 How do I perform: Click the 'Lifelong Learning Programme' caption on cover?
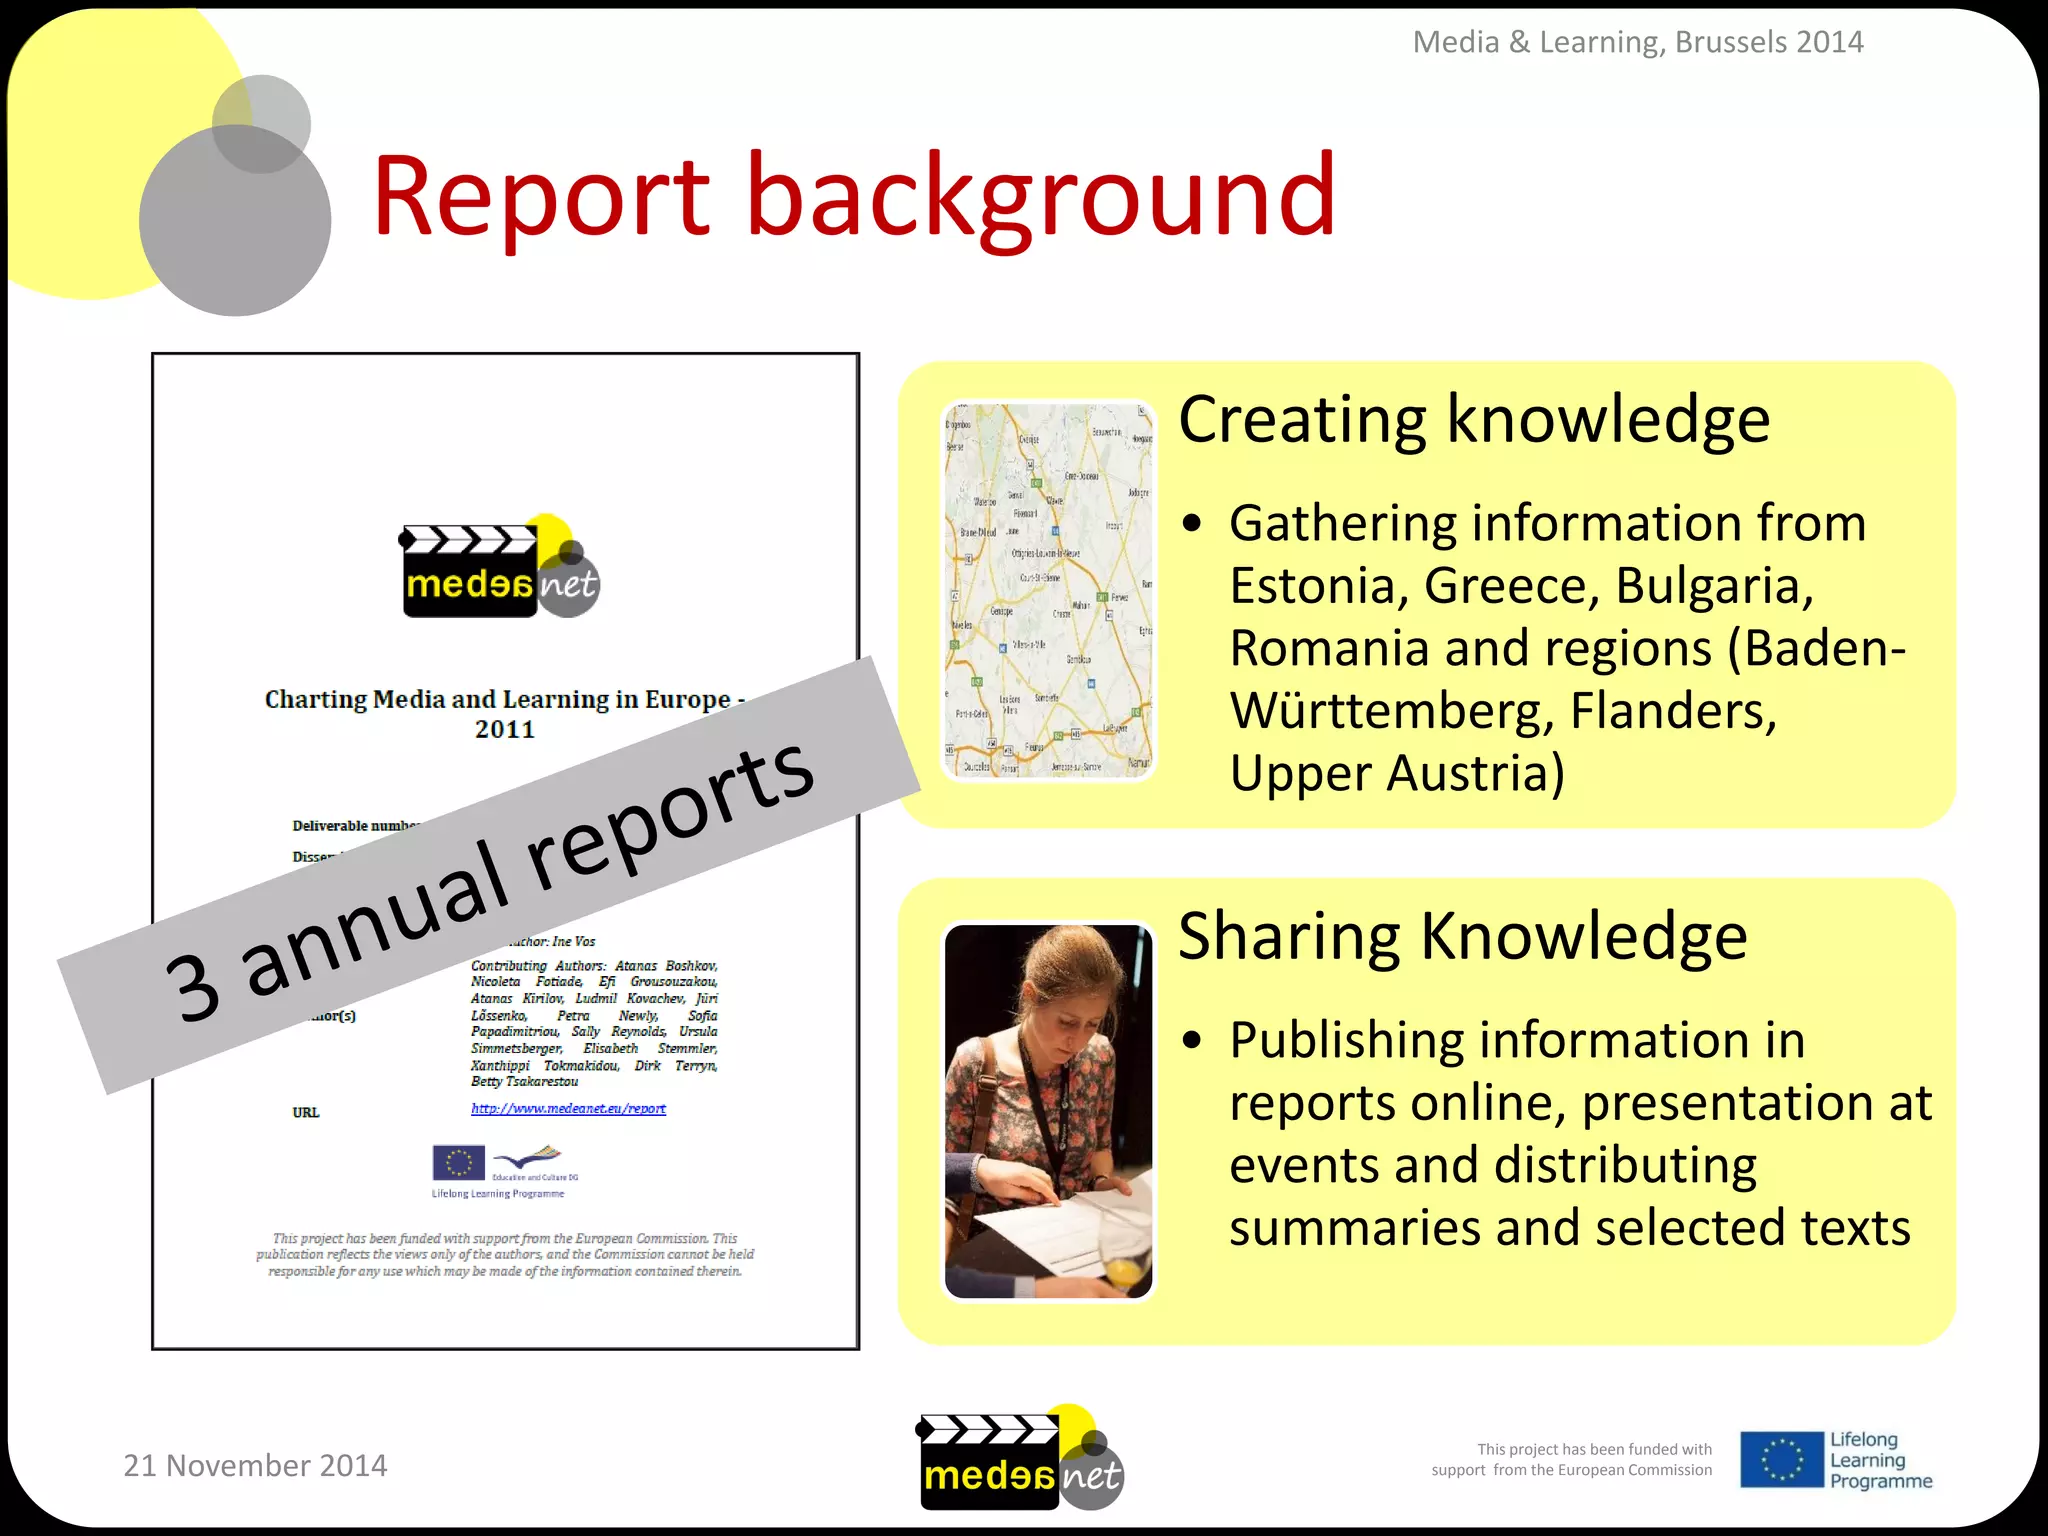(498, 1193)
